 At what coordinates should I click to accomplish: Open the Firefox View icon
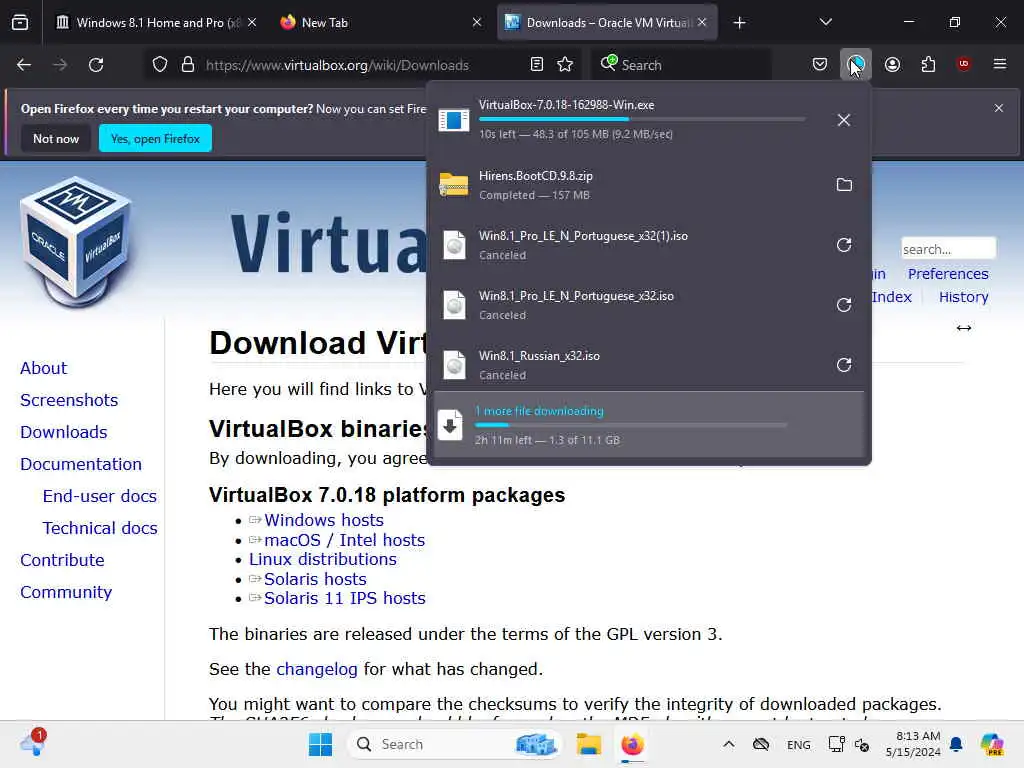[20, 22]
